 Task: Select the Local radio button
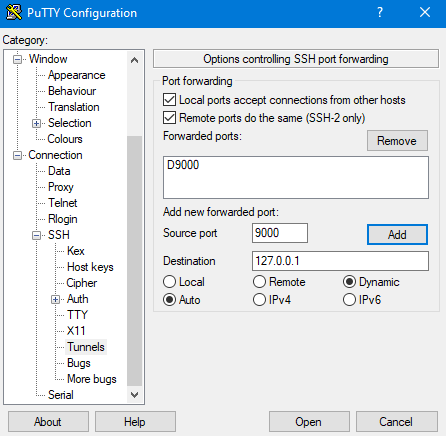(x=169, y=282)
